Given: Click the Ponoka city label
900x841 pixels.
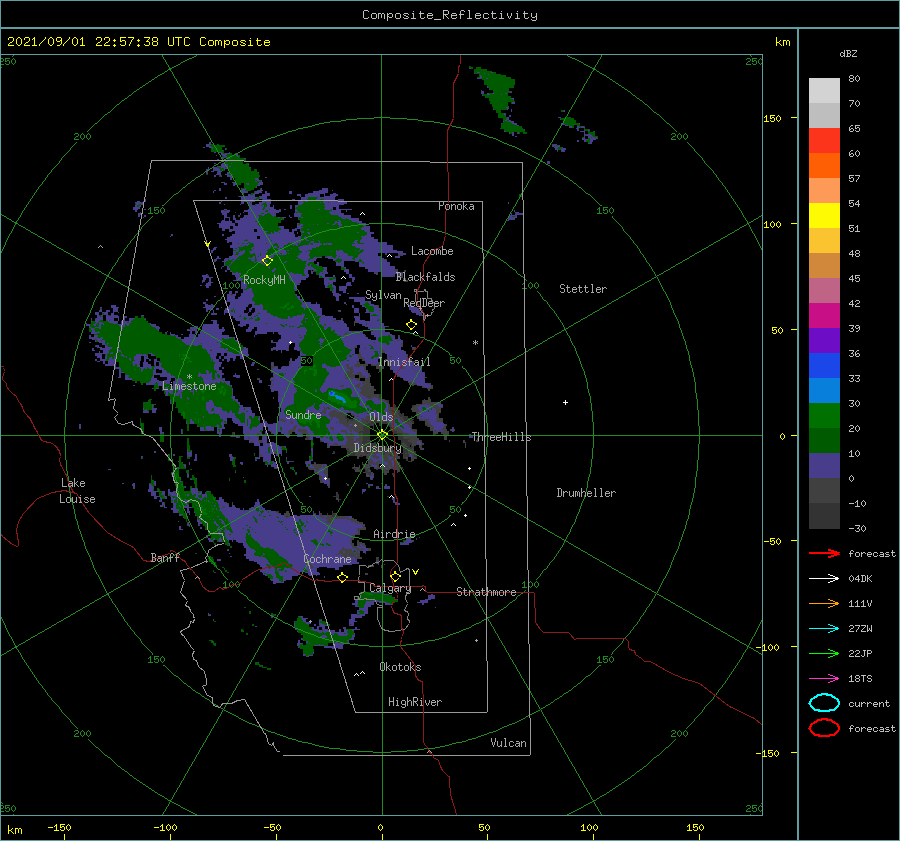Looking at the screenshot, I should coord(456,206).
